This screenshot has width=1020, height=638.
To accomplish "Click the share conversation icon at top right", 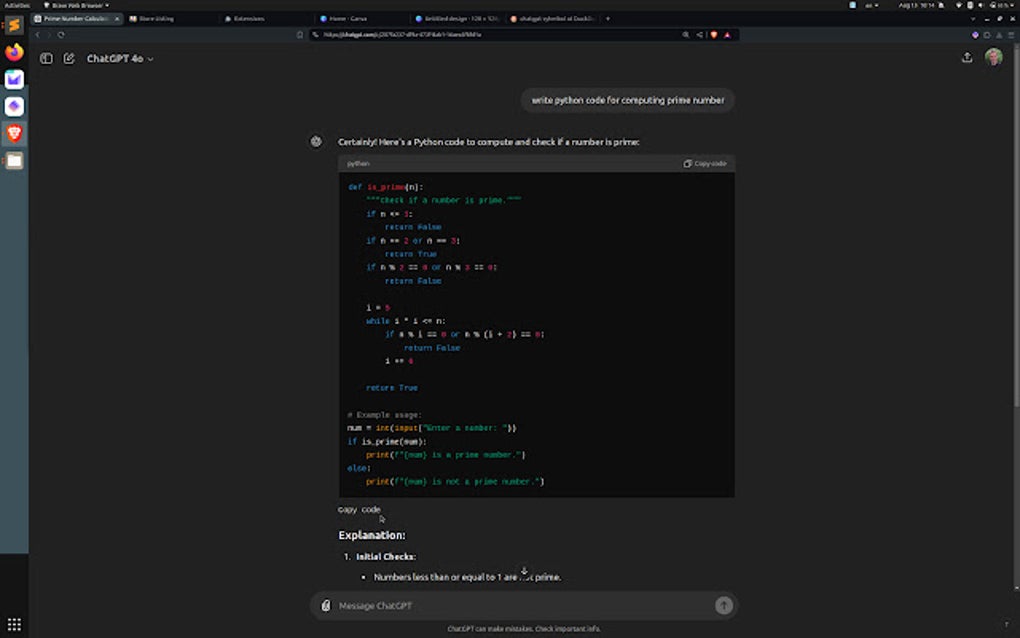I will [x=966, y=57].
